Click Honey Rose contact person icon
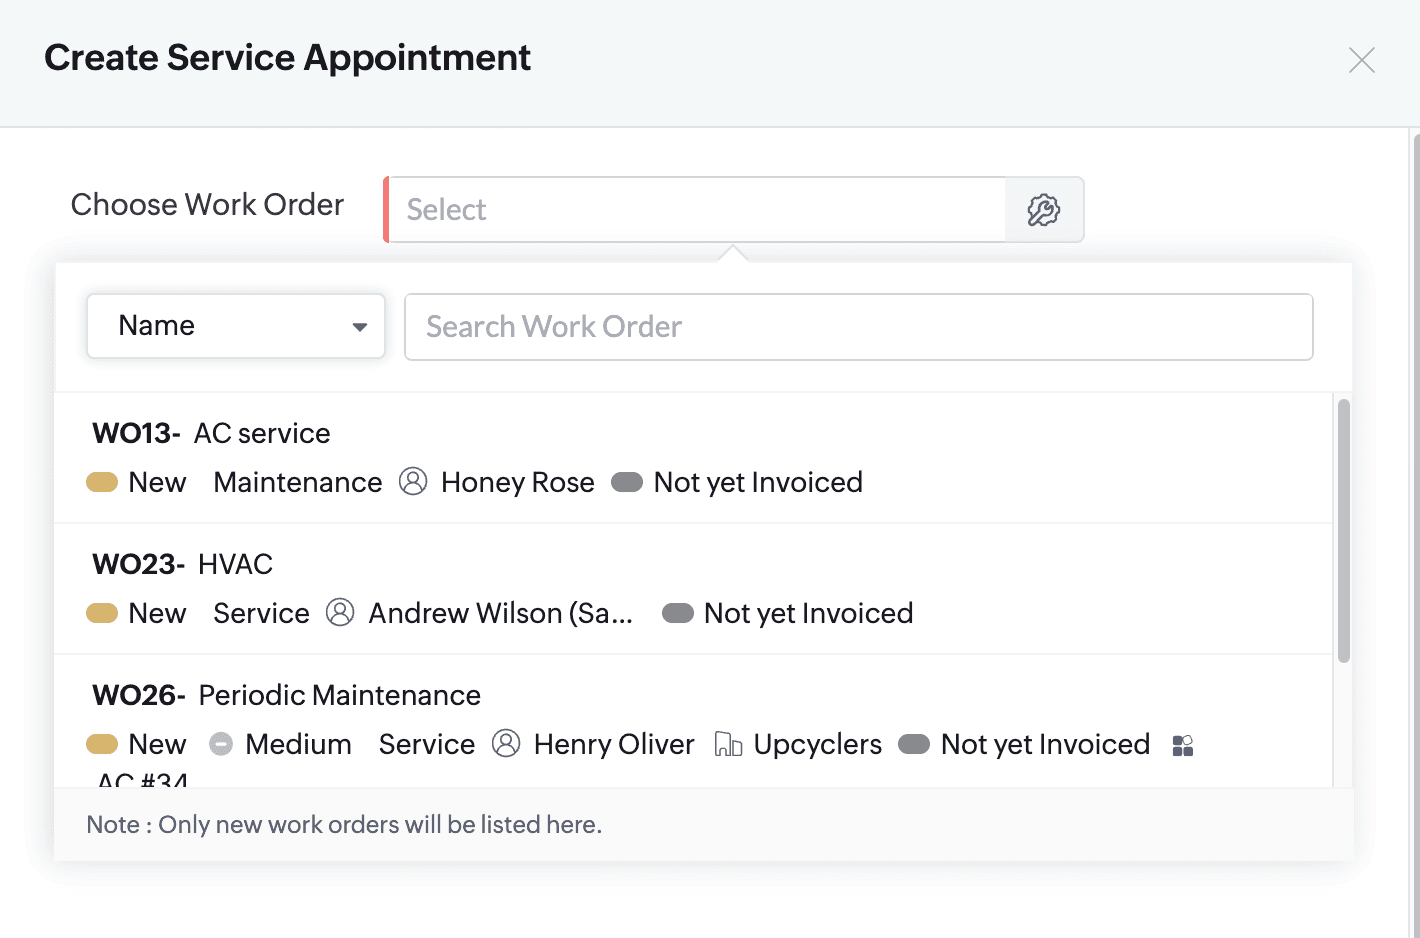 413,482
